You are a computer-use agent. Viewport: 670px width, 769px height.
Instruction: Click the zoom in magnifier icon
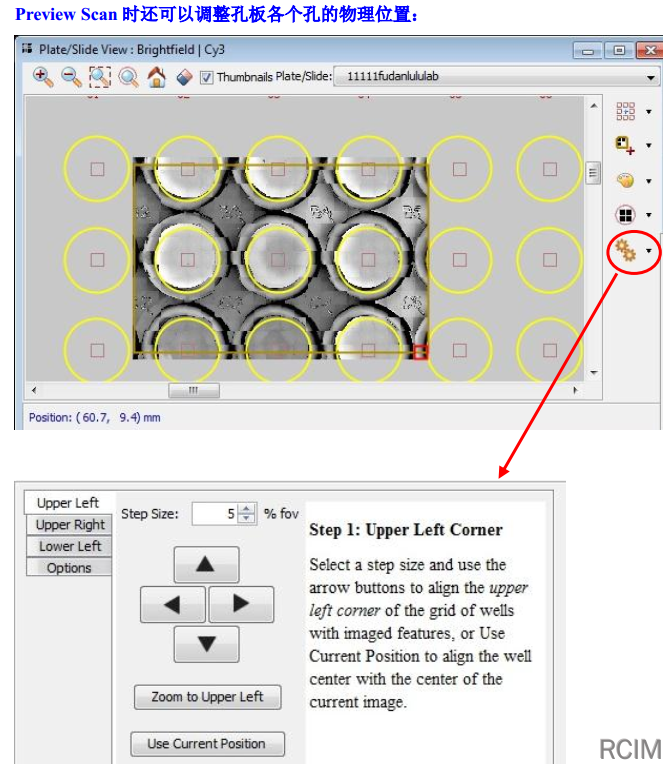coord(43,77)
